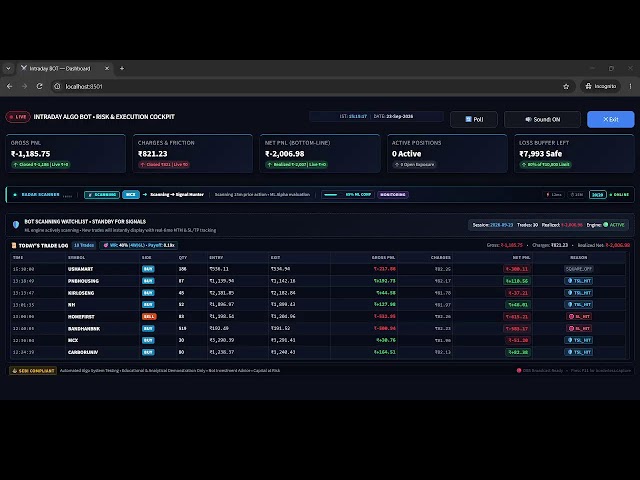Click the browser back arrow
640x480 pixels.
[x=9, y=86]
